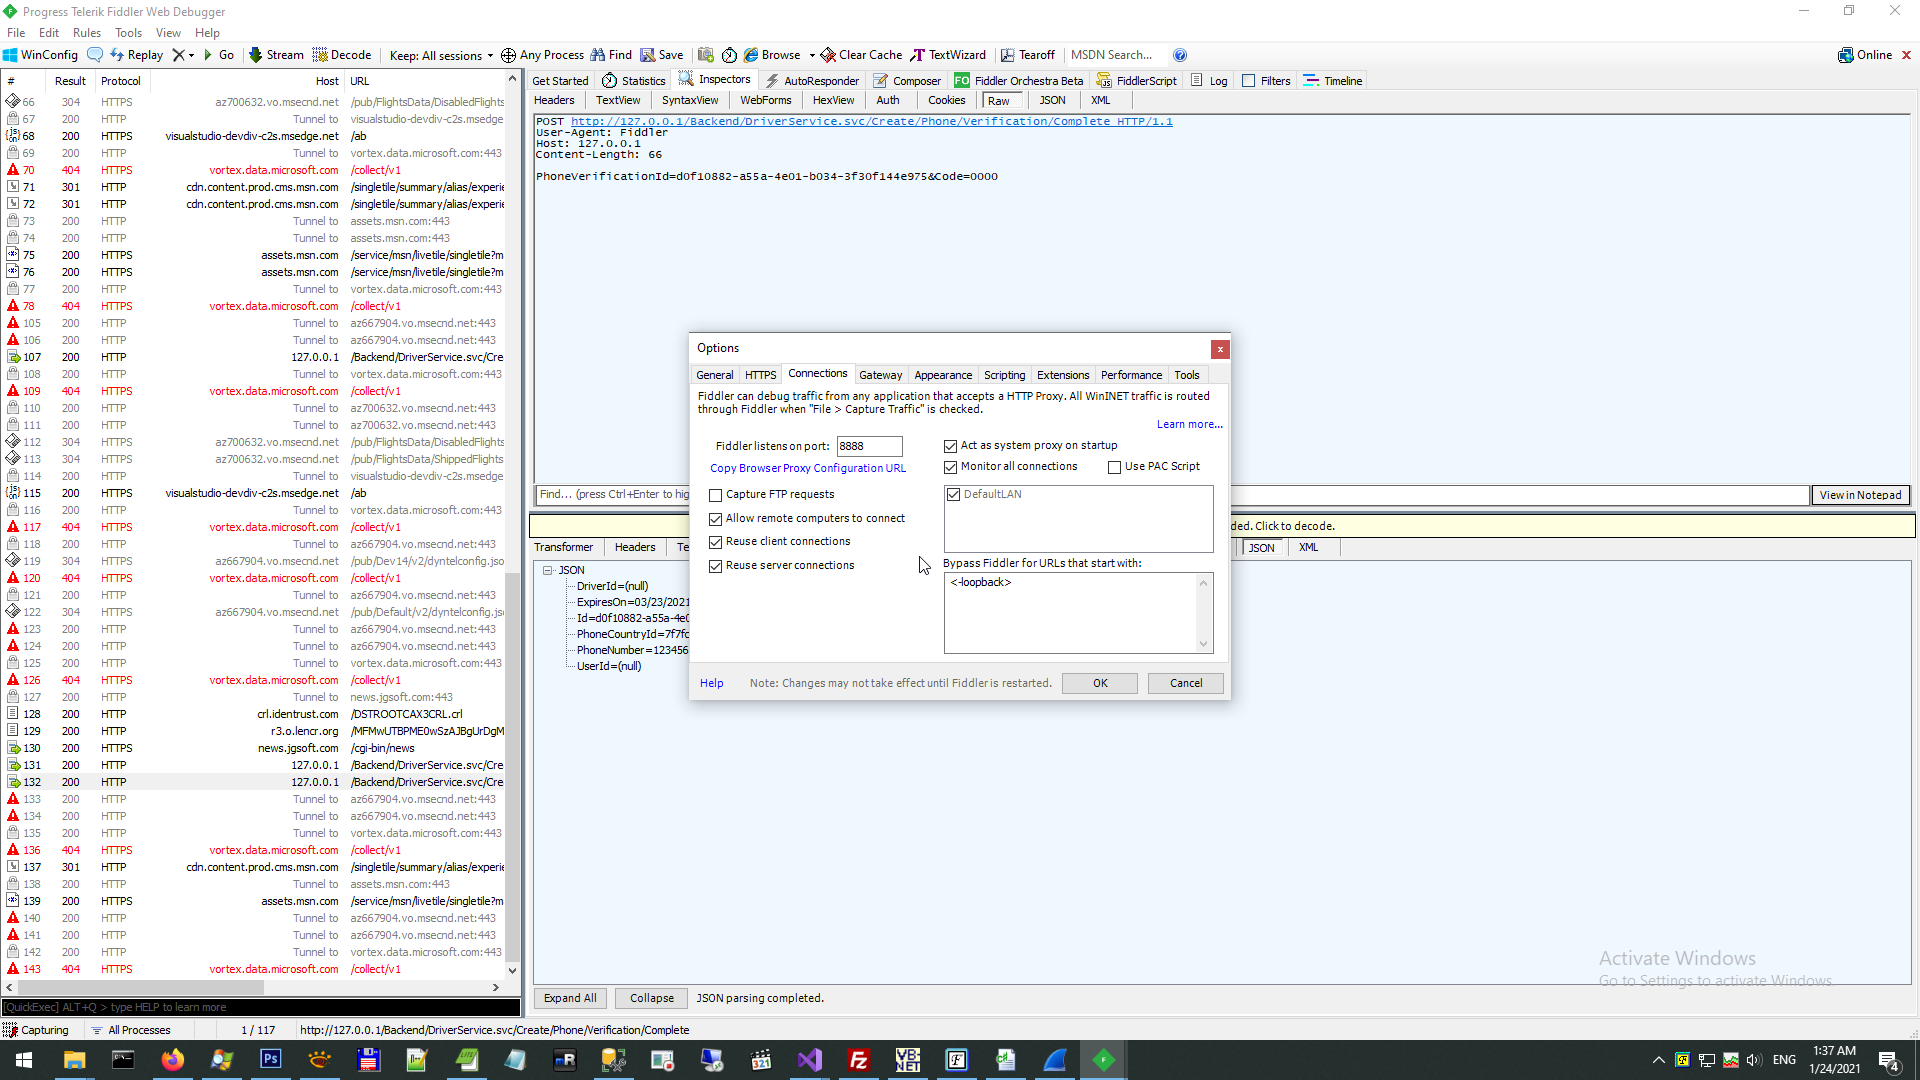This screenshot has height=1080, width=1920.
Task: Open the Browse dropdown arrow
Action: [812, 56]
